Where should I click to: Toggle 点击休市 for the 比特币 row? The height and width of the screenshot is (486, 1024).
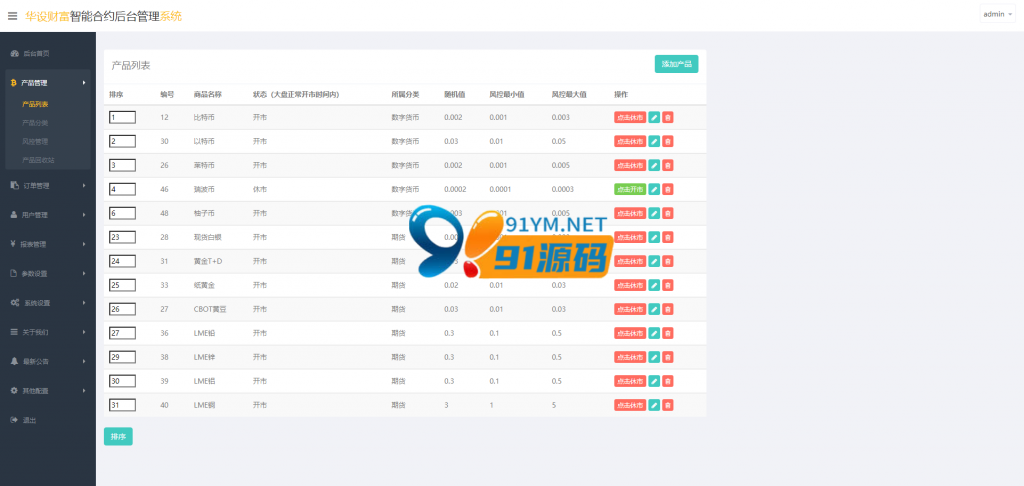(x=630, y=118)
